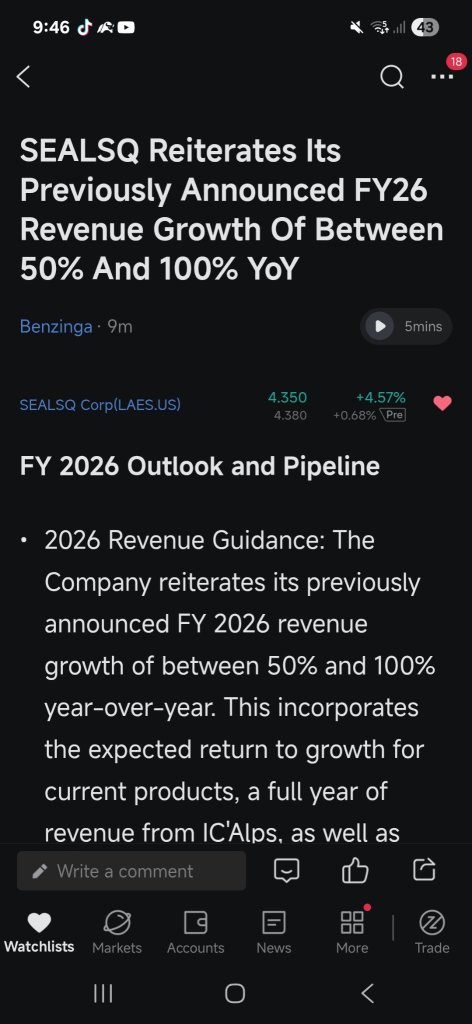This screenshot has height=1024, width=472.
Task: Open search with the magnifier icon
Action: [x=391, y=78]
